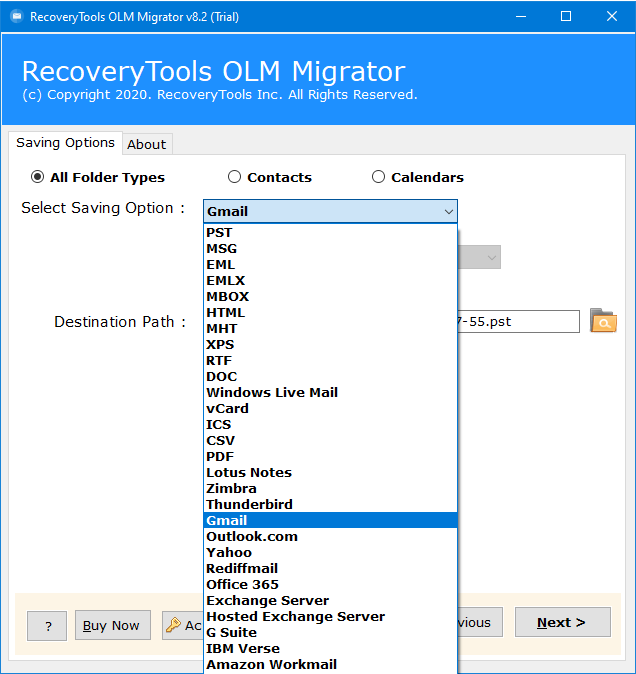636x674 pixels.
Task: Choose PST from the saving list
Action: click(330, 233)
